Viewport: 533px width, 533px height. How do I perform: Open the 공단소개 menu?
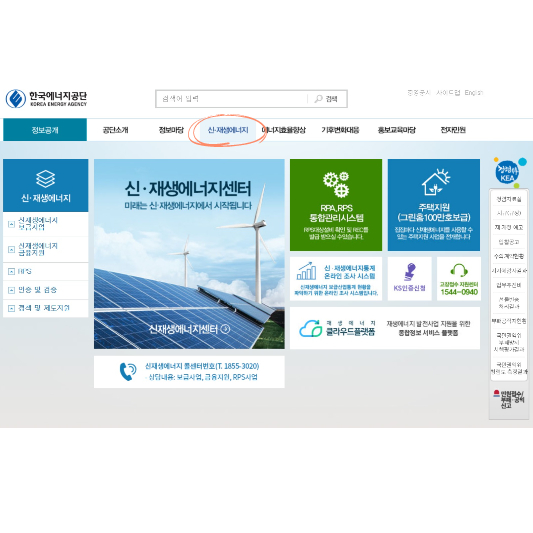point(116,130)
